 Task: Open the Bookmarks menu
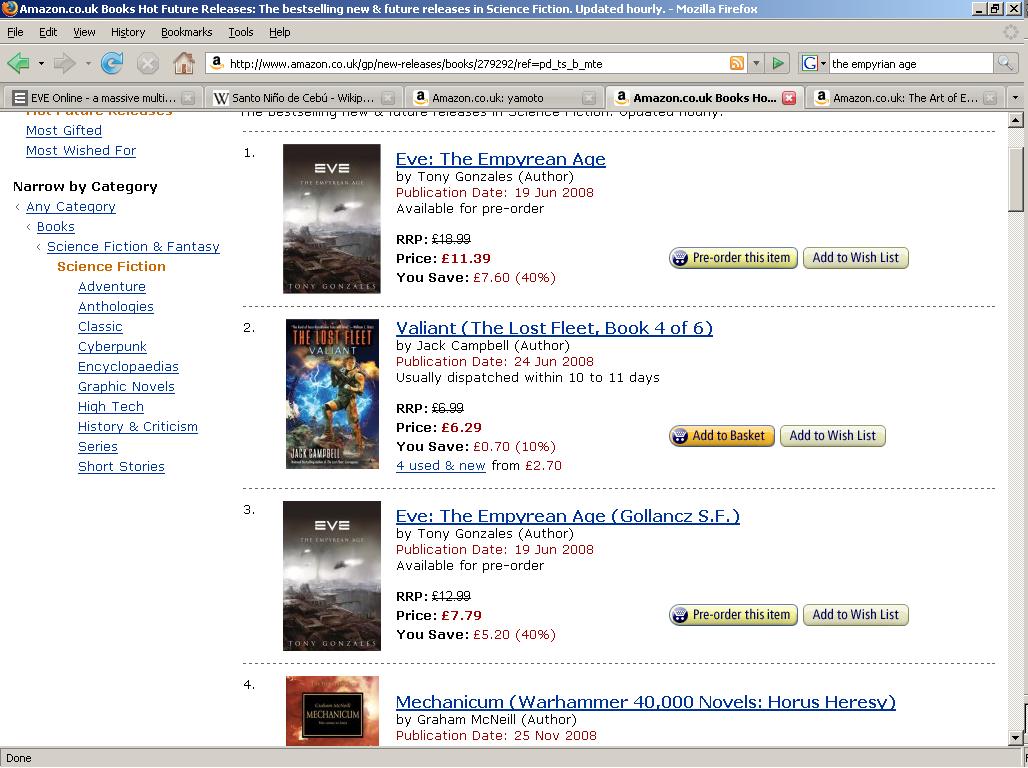186,32
